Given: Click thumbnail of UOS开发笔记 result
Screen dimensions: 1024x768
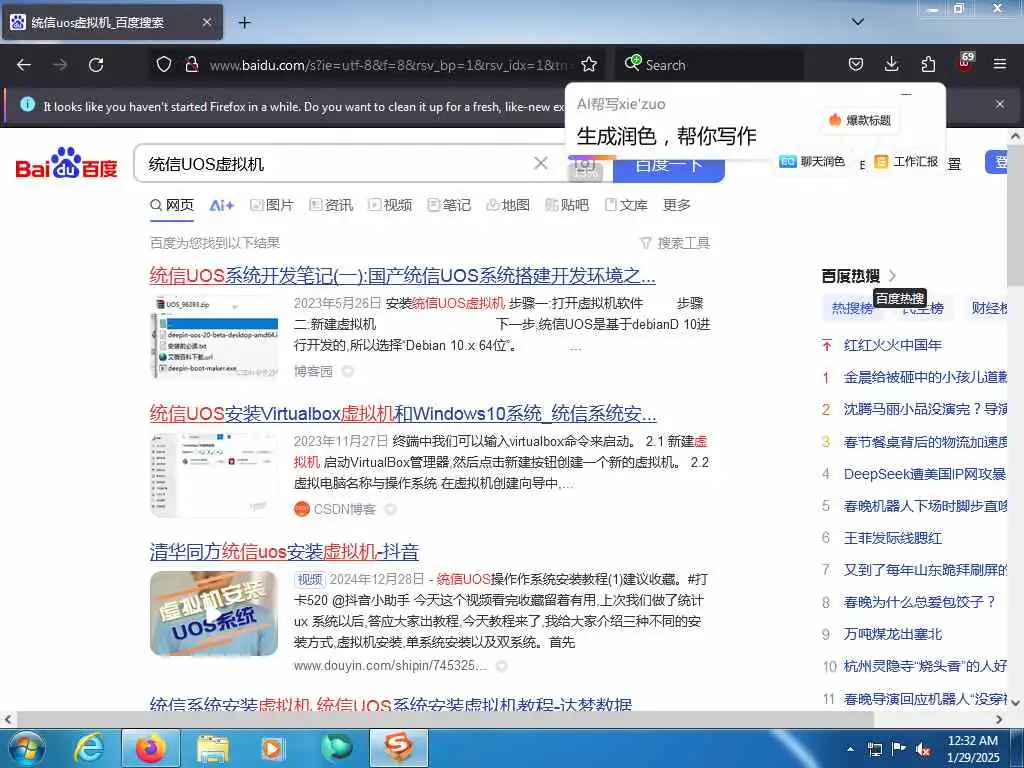Looking at the screenshot, I should coord(214,337).
